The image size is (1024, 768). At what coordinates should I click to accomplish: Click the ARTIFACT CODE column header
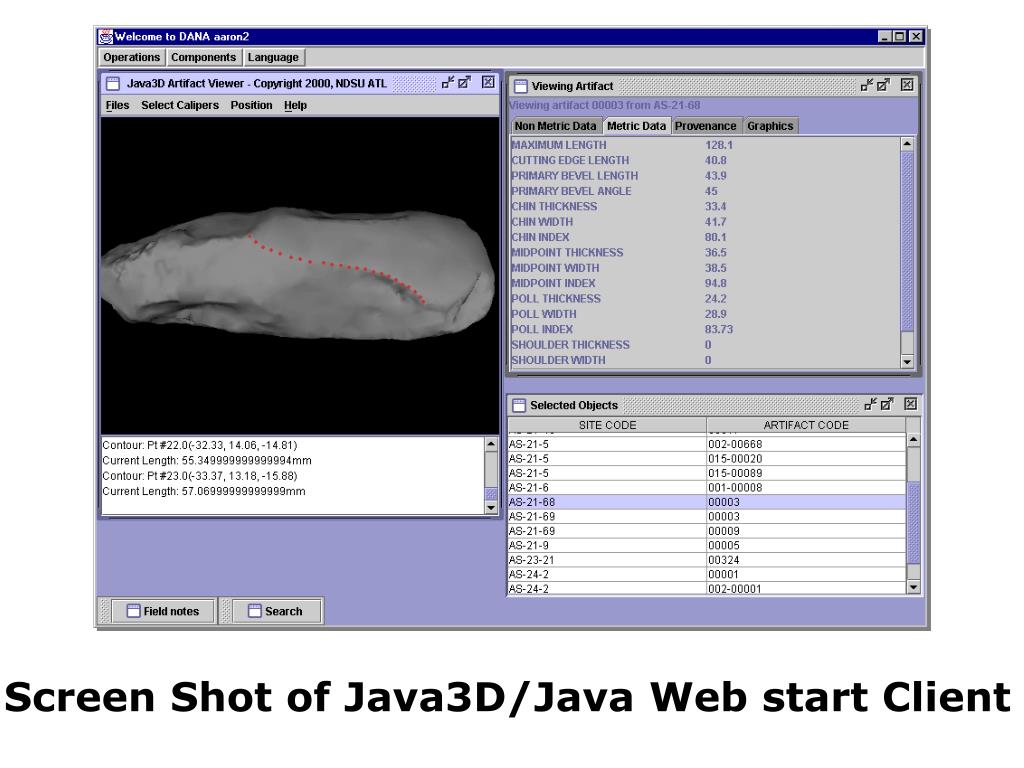point(806,425)
